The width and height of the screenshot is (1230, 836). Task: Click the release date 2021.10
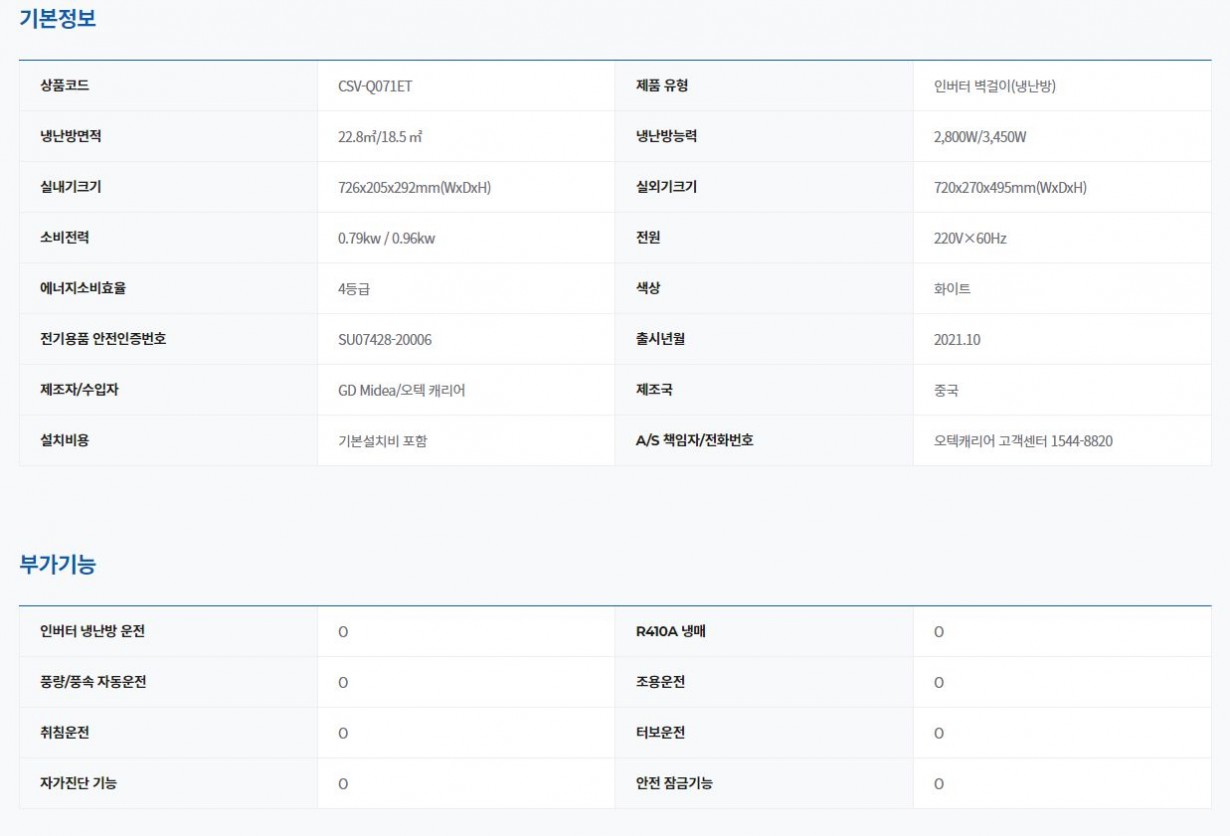(956, 340)
